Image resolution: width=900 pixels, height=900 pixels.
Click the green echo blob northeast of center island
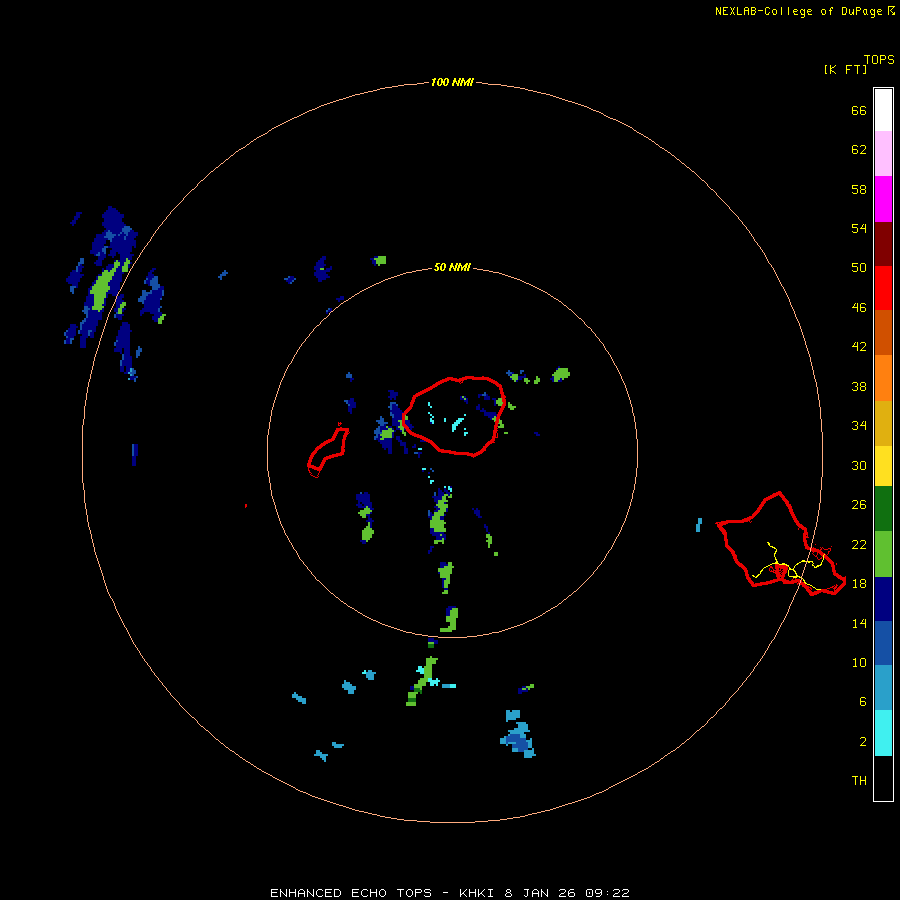coord(561,375)
